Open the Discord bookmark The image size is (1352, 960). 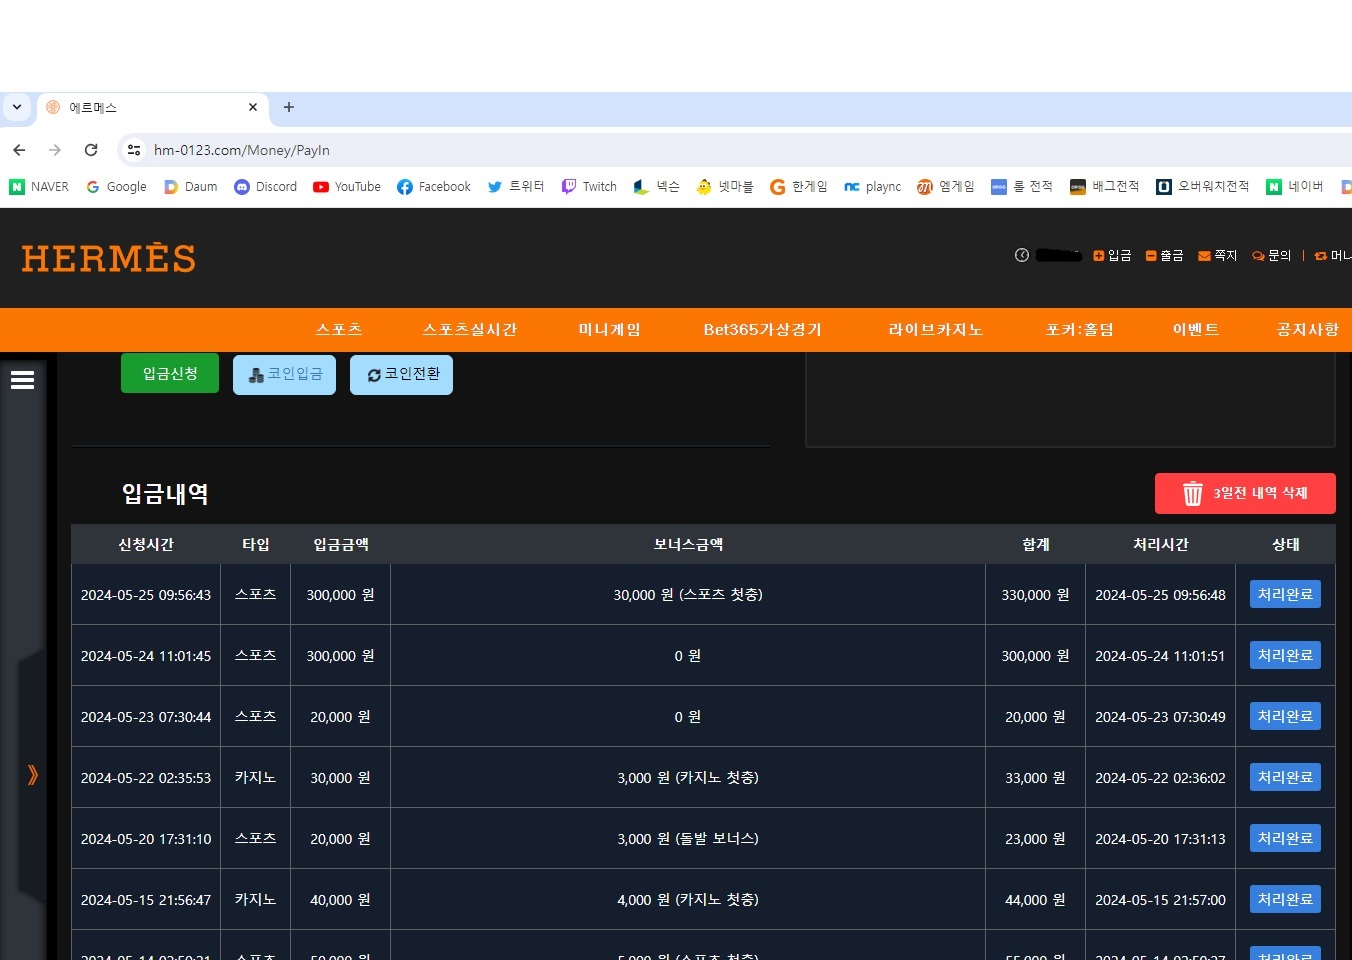coord(266,187)
